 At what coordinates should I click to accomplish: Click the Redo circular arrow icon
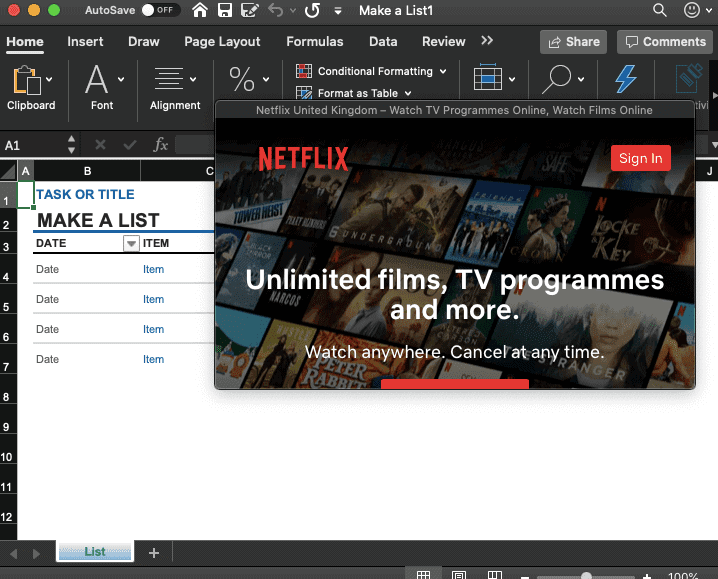(312, 10)
